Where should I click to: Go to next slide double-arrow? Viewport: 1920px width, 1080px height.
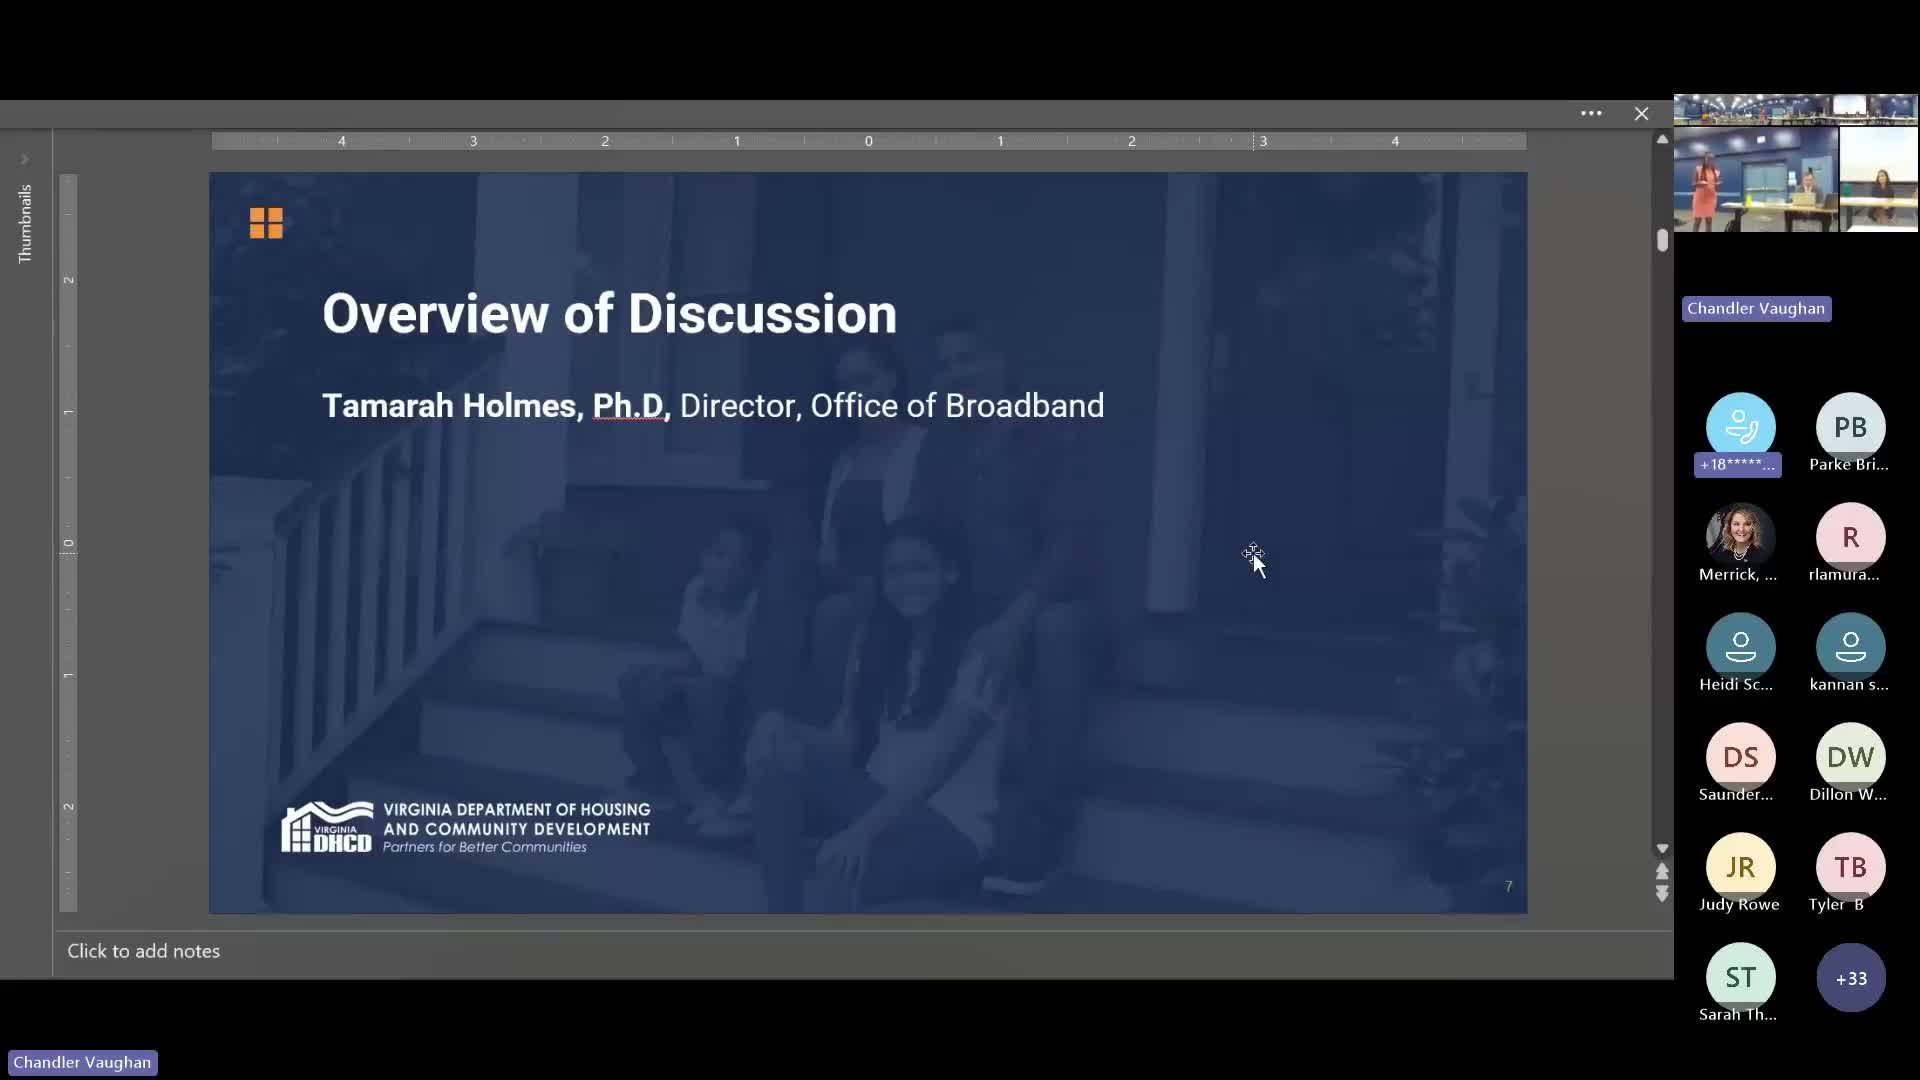1662,893
